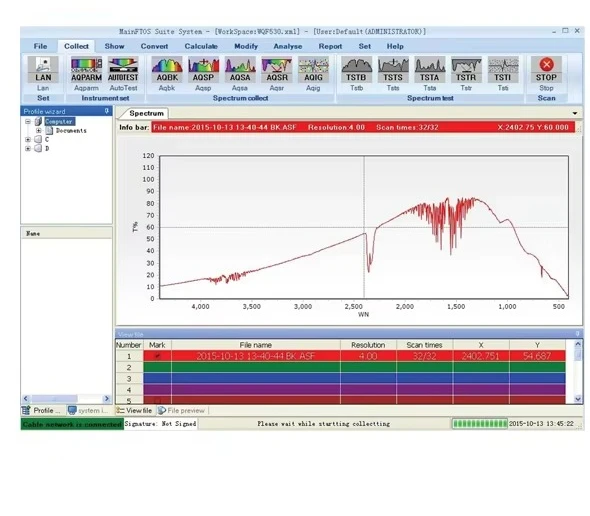Open the Modify menu
The height and width of the screenshot is (516, 590).
246,46
